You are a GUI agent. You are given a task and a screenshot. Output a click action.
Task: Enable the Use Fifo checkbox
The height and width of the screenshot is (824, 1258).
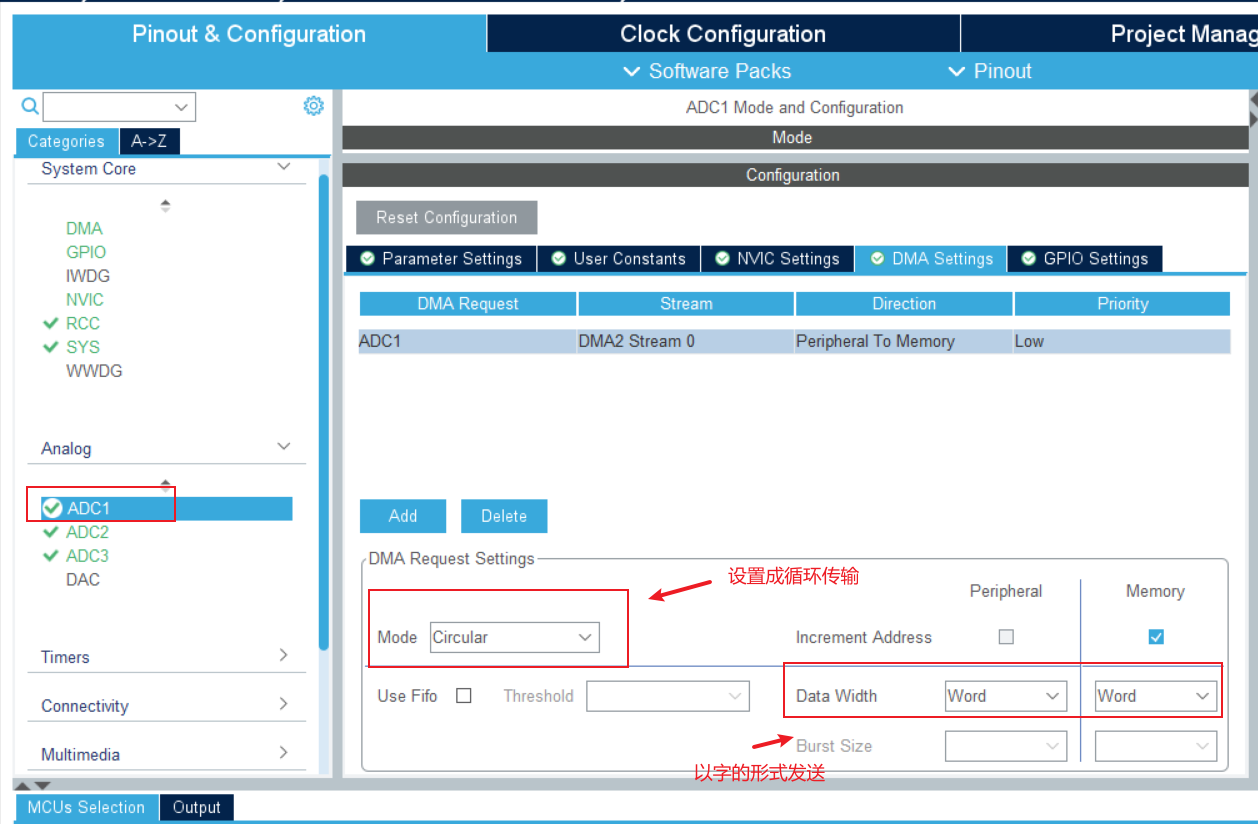click(463, 696)
